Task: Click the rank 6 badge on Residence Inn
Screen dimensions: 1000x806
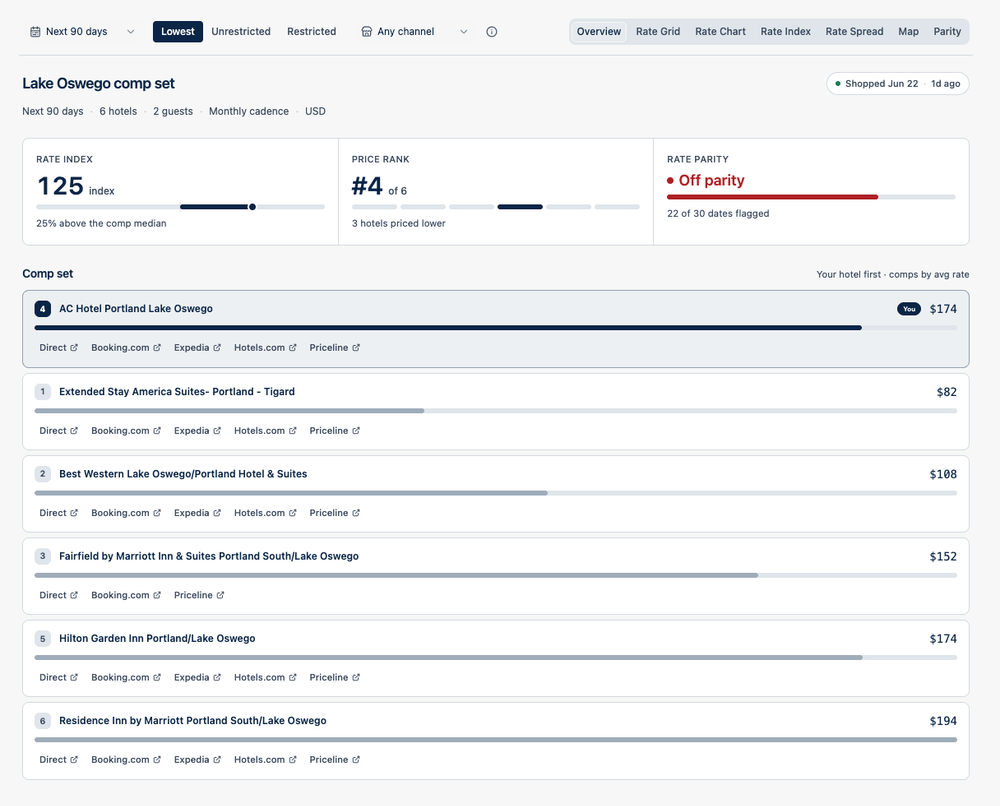Action: point(43,721)
